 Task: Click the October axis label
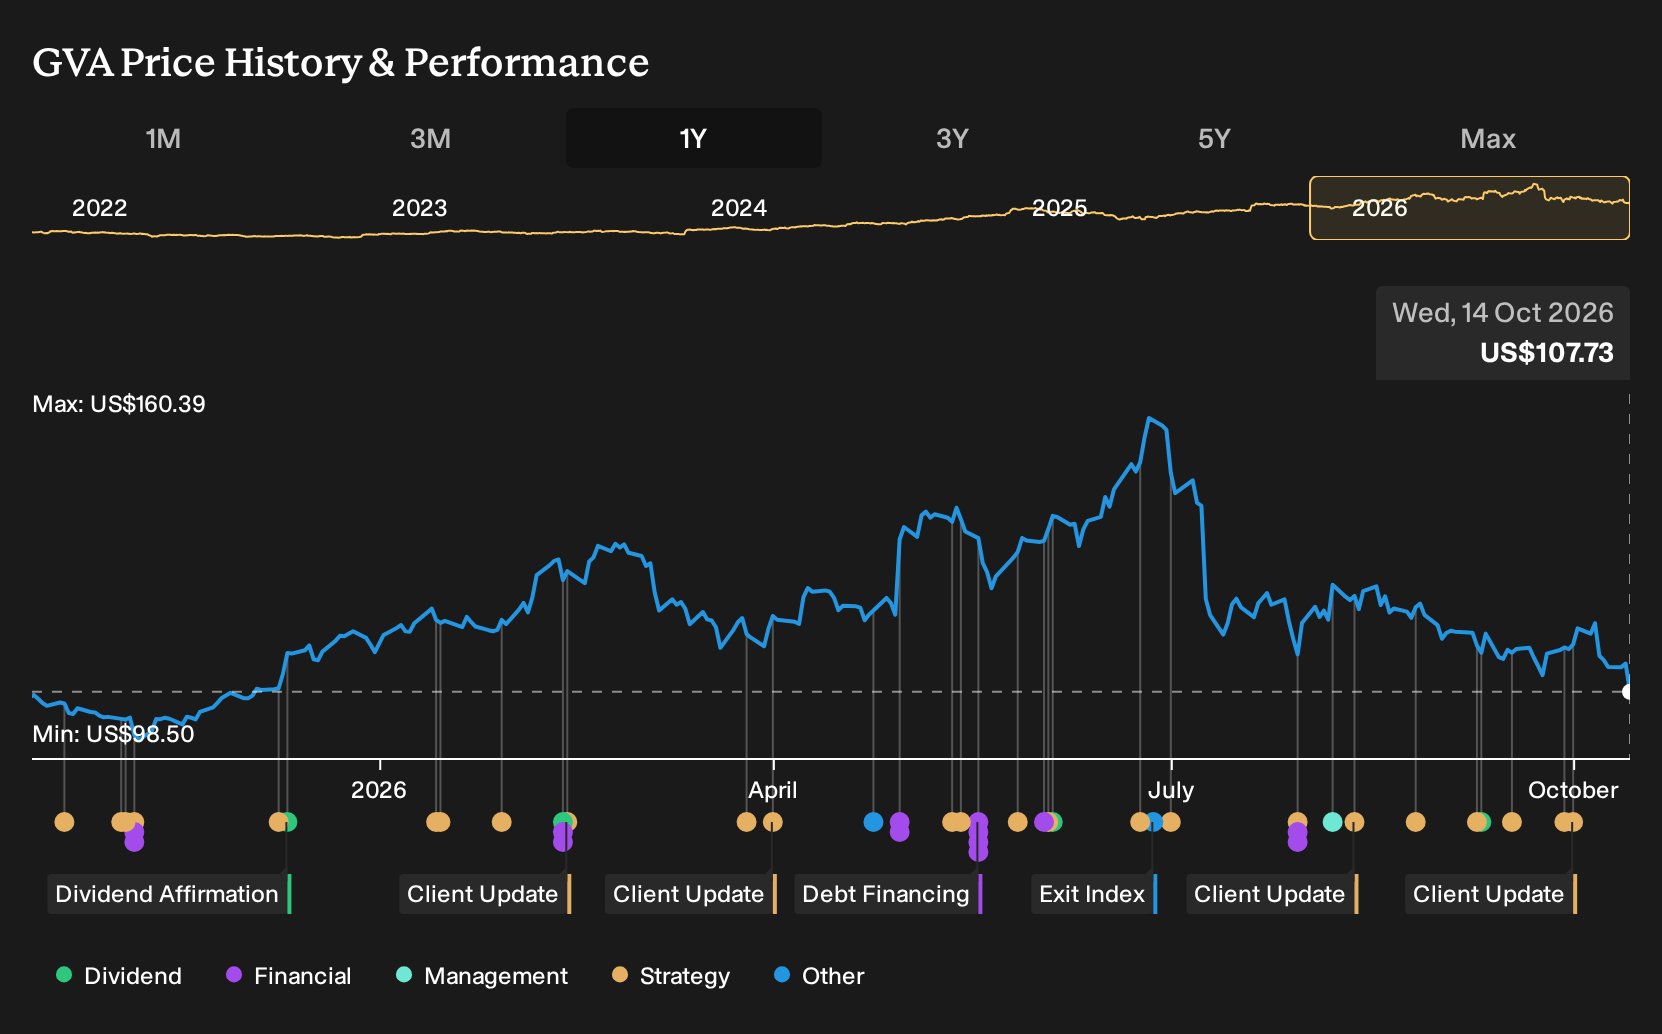(1573, 790)
